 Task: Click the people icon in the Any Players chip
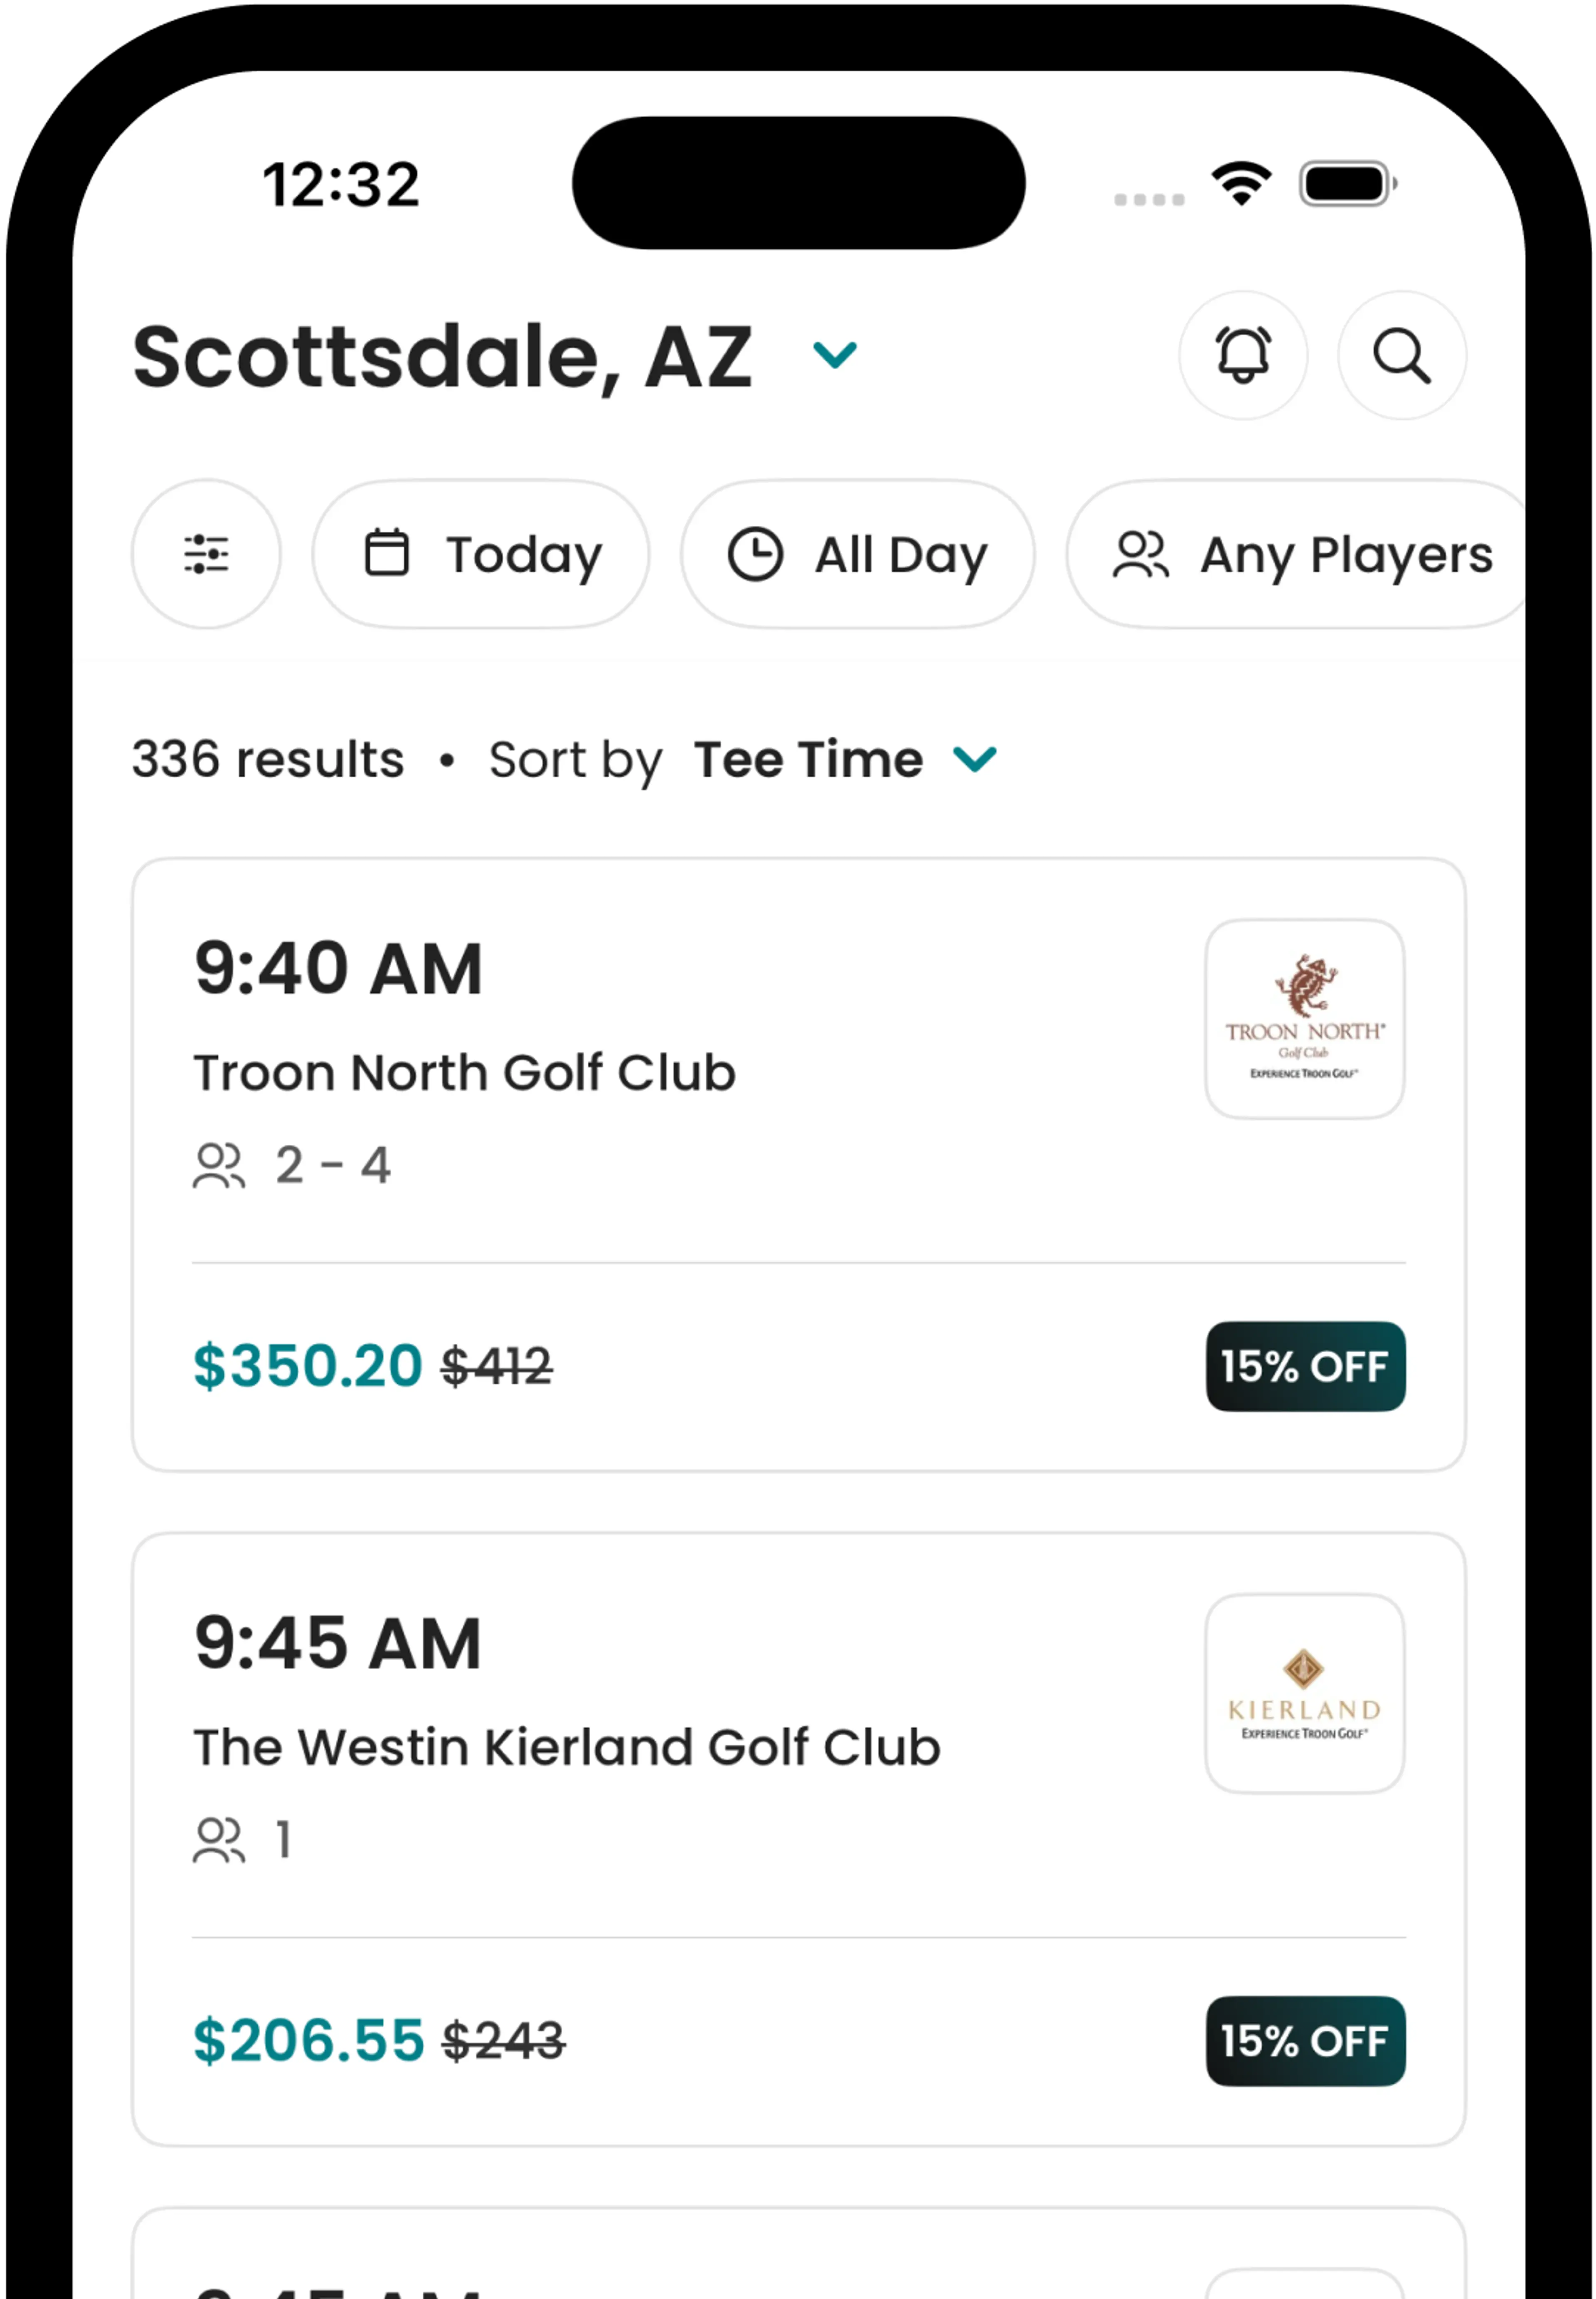[1140, 554]
